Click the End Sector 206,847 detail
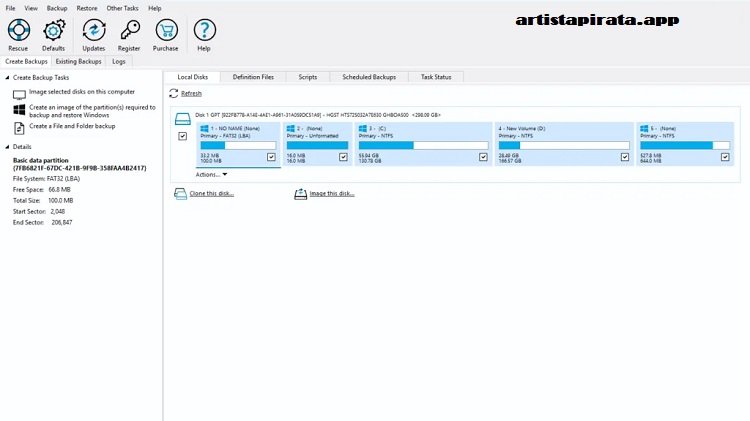The width and height of the screenshot is (750, 421). tap(43, 222)
